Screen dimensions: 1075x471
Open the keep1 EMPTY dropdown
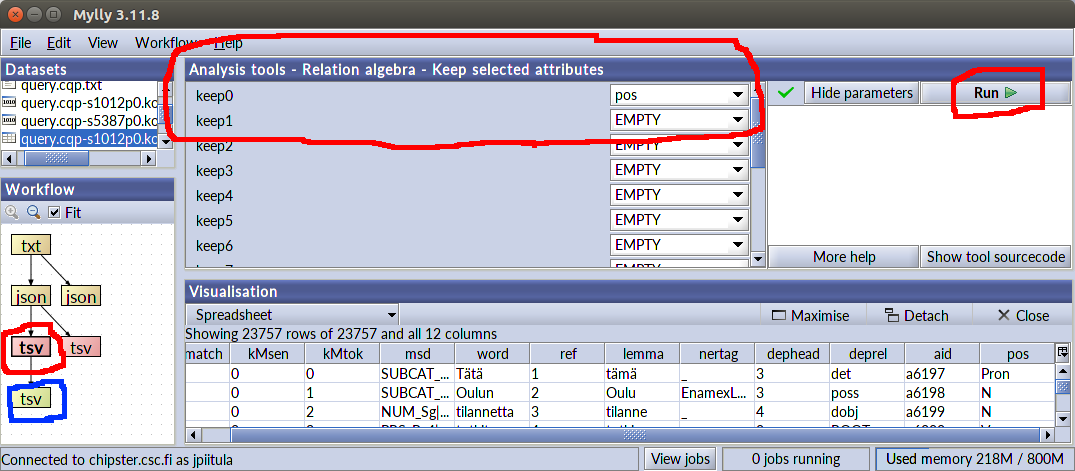(680, 120)
